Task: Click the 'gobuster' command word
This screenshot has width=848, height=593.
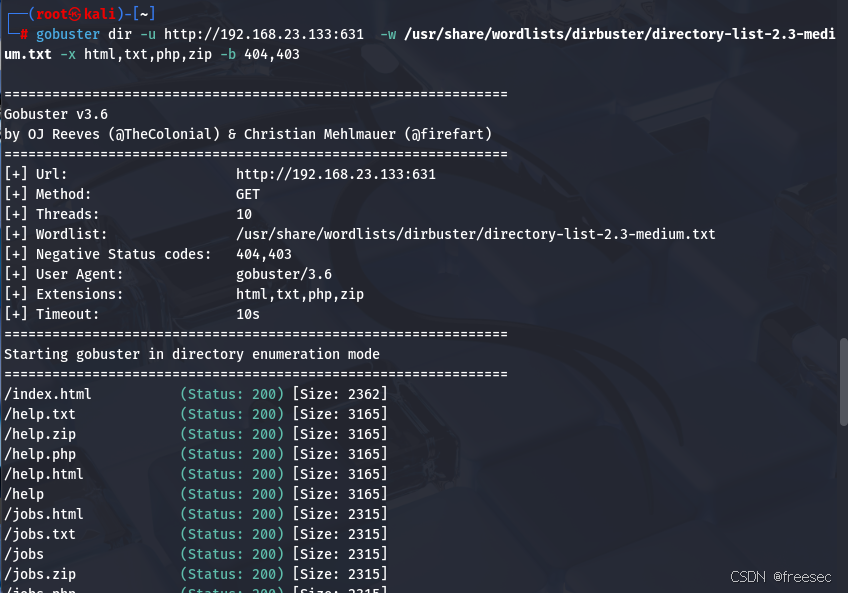Action: point(68,34)
